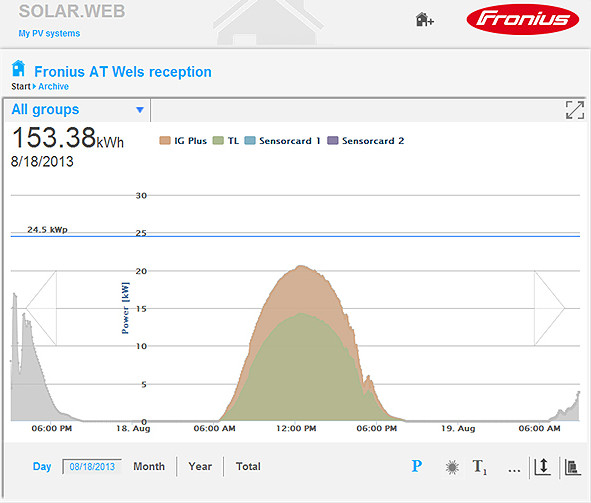
Task: Open the more options ellipsis
Action: [x=514, y=470]
